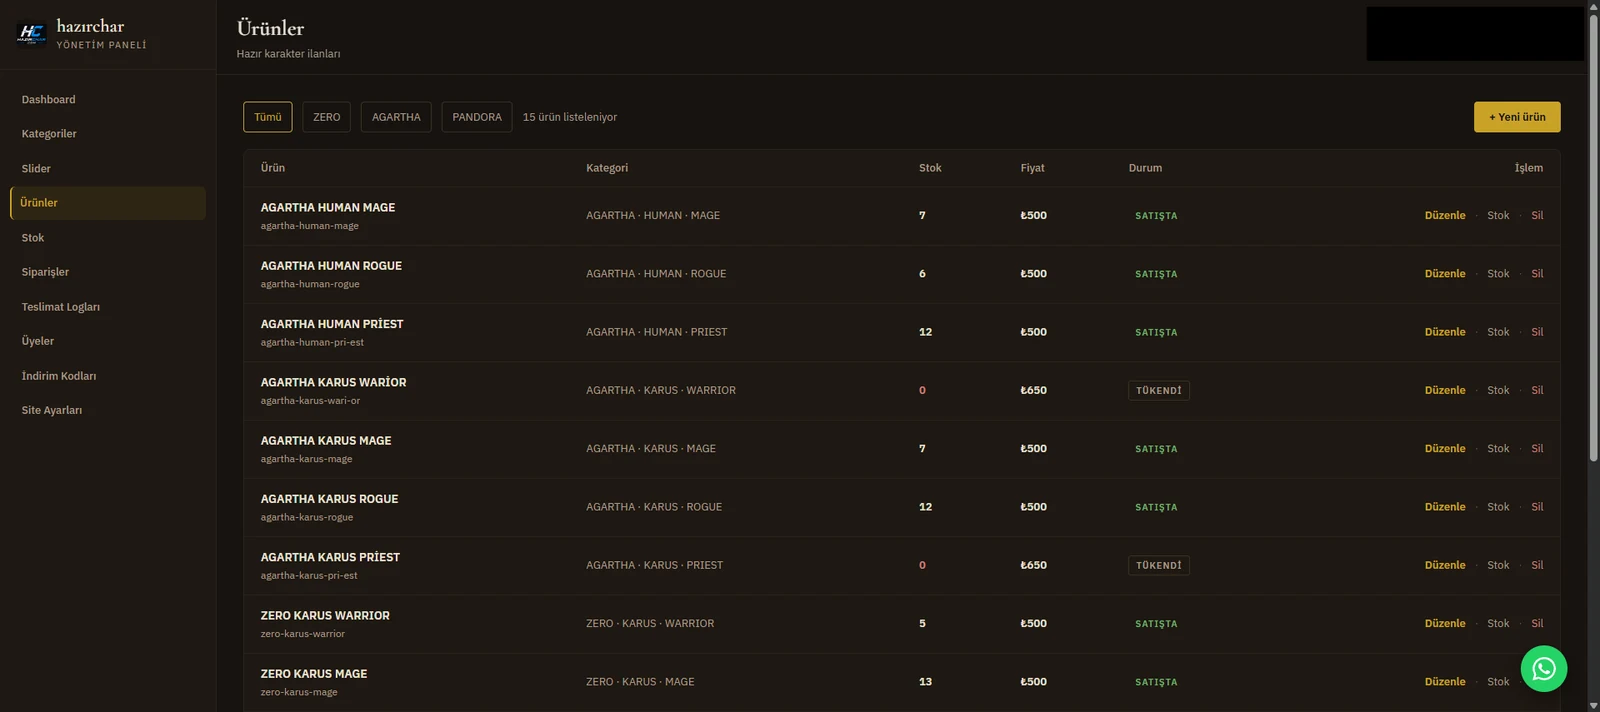Filter products by PANDORA
This screenshot has width=1600, height=712.
477,117
